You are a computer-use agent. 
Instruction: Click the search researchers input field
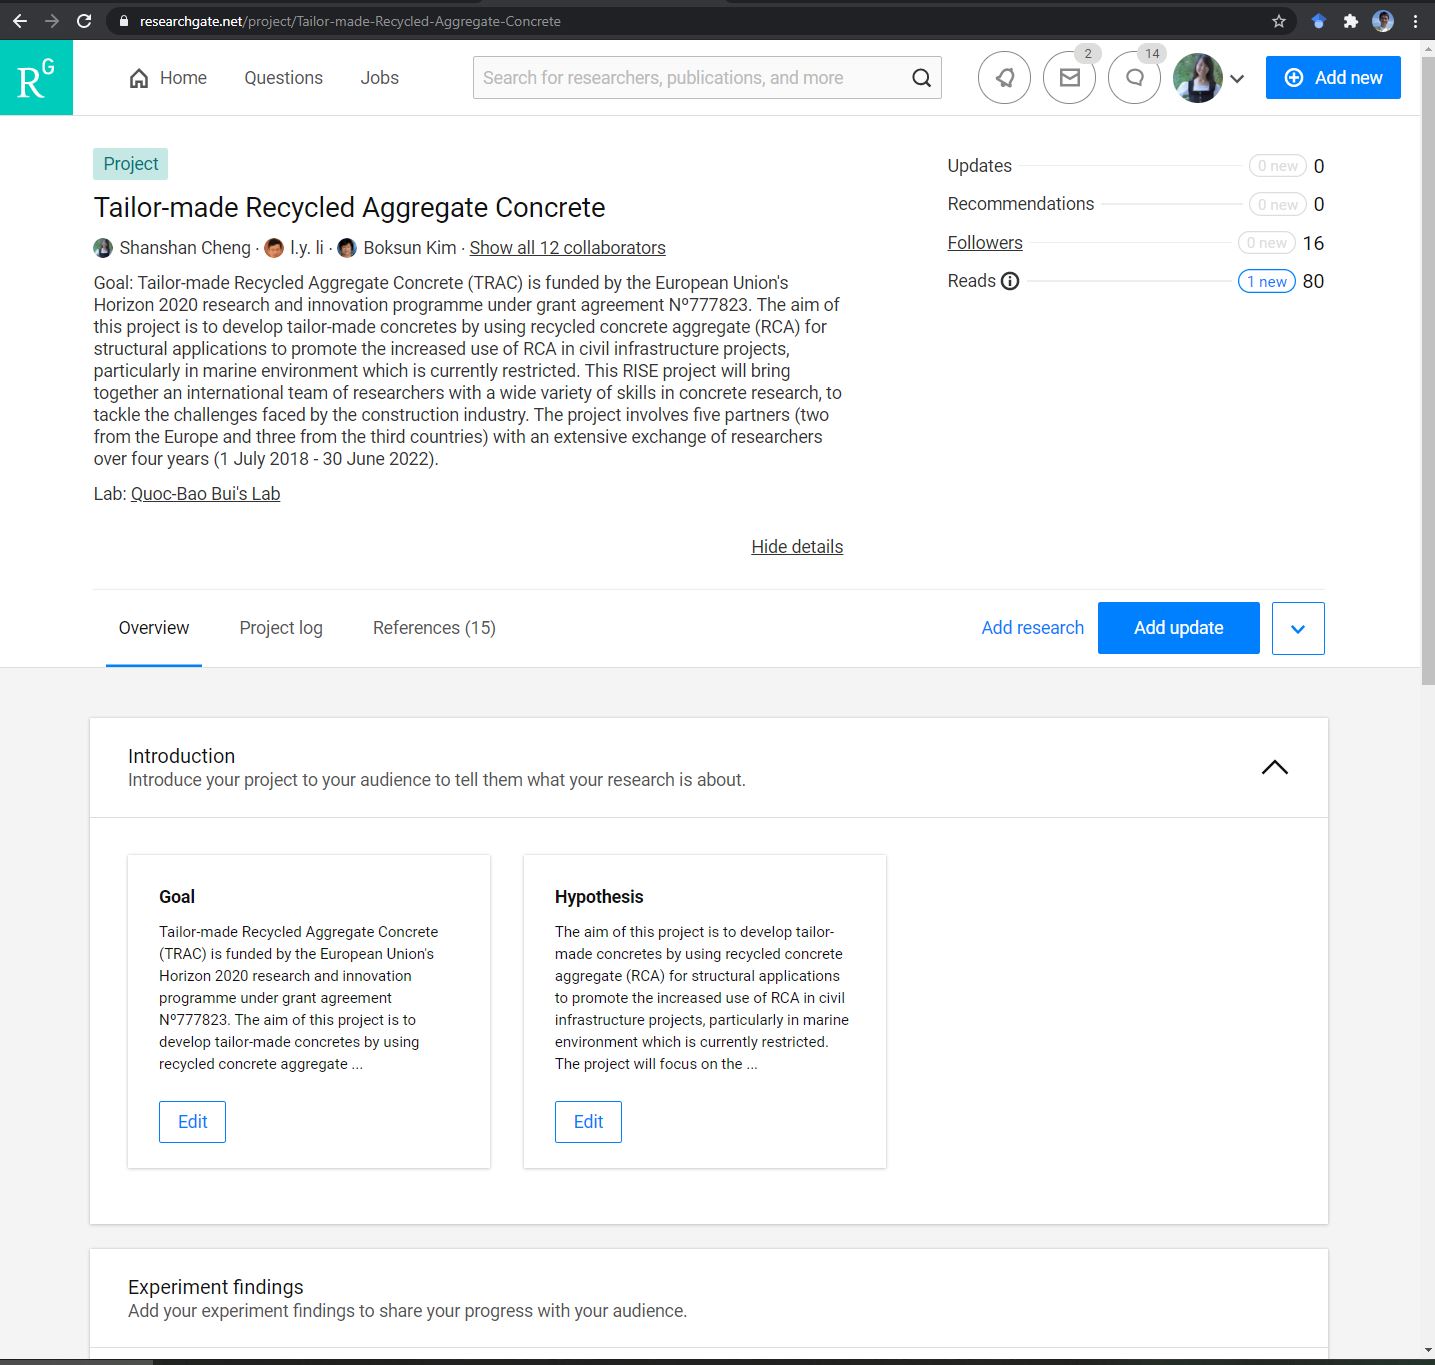[690, 78]
